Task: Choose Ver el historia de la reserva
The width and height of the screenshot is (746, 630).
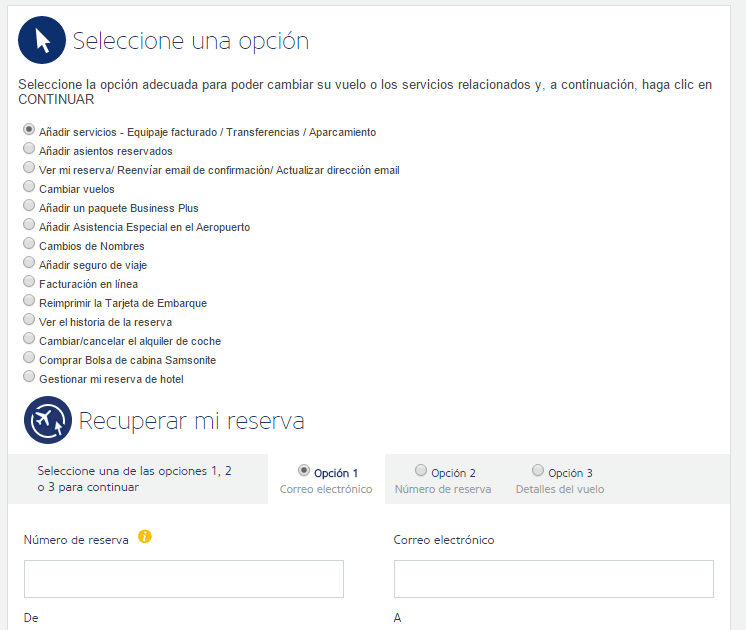Action: [29, 319]
